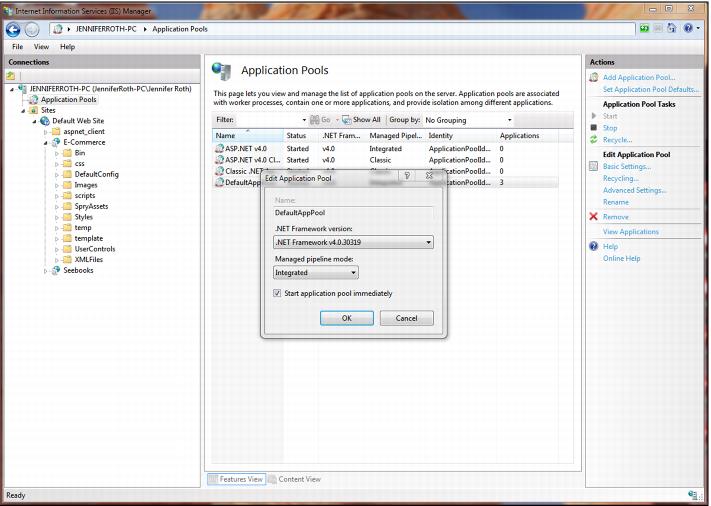Click the Default Web Site globe icon
Screen dimensions: 711x506
pyautogui.click(x=44, y=121)
